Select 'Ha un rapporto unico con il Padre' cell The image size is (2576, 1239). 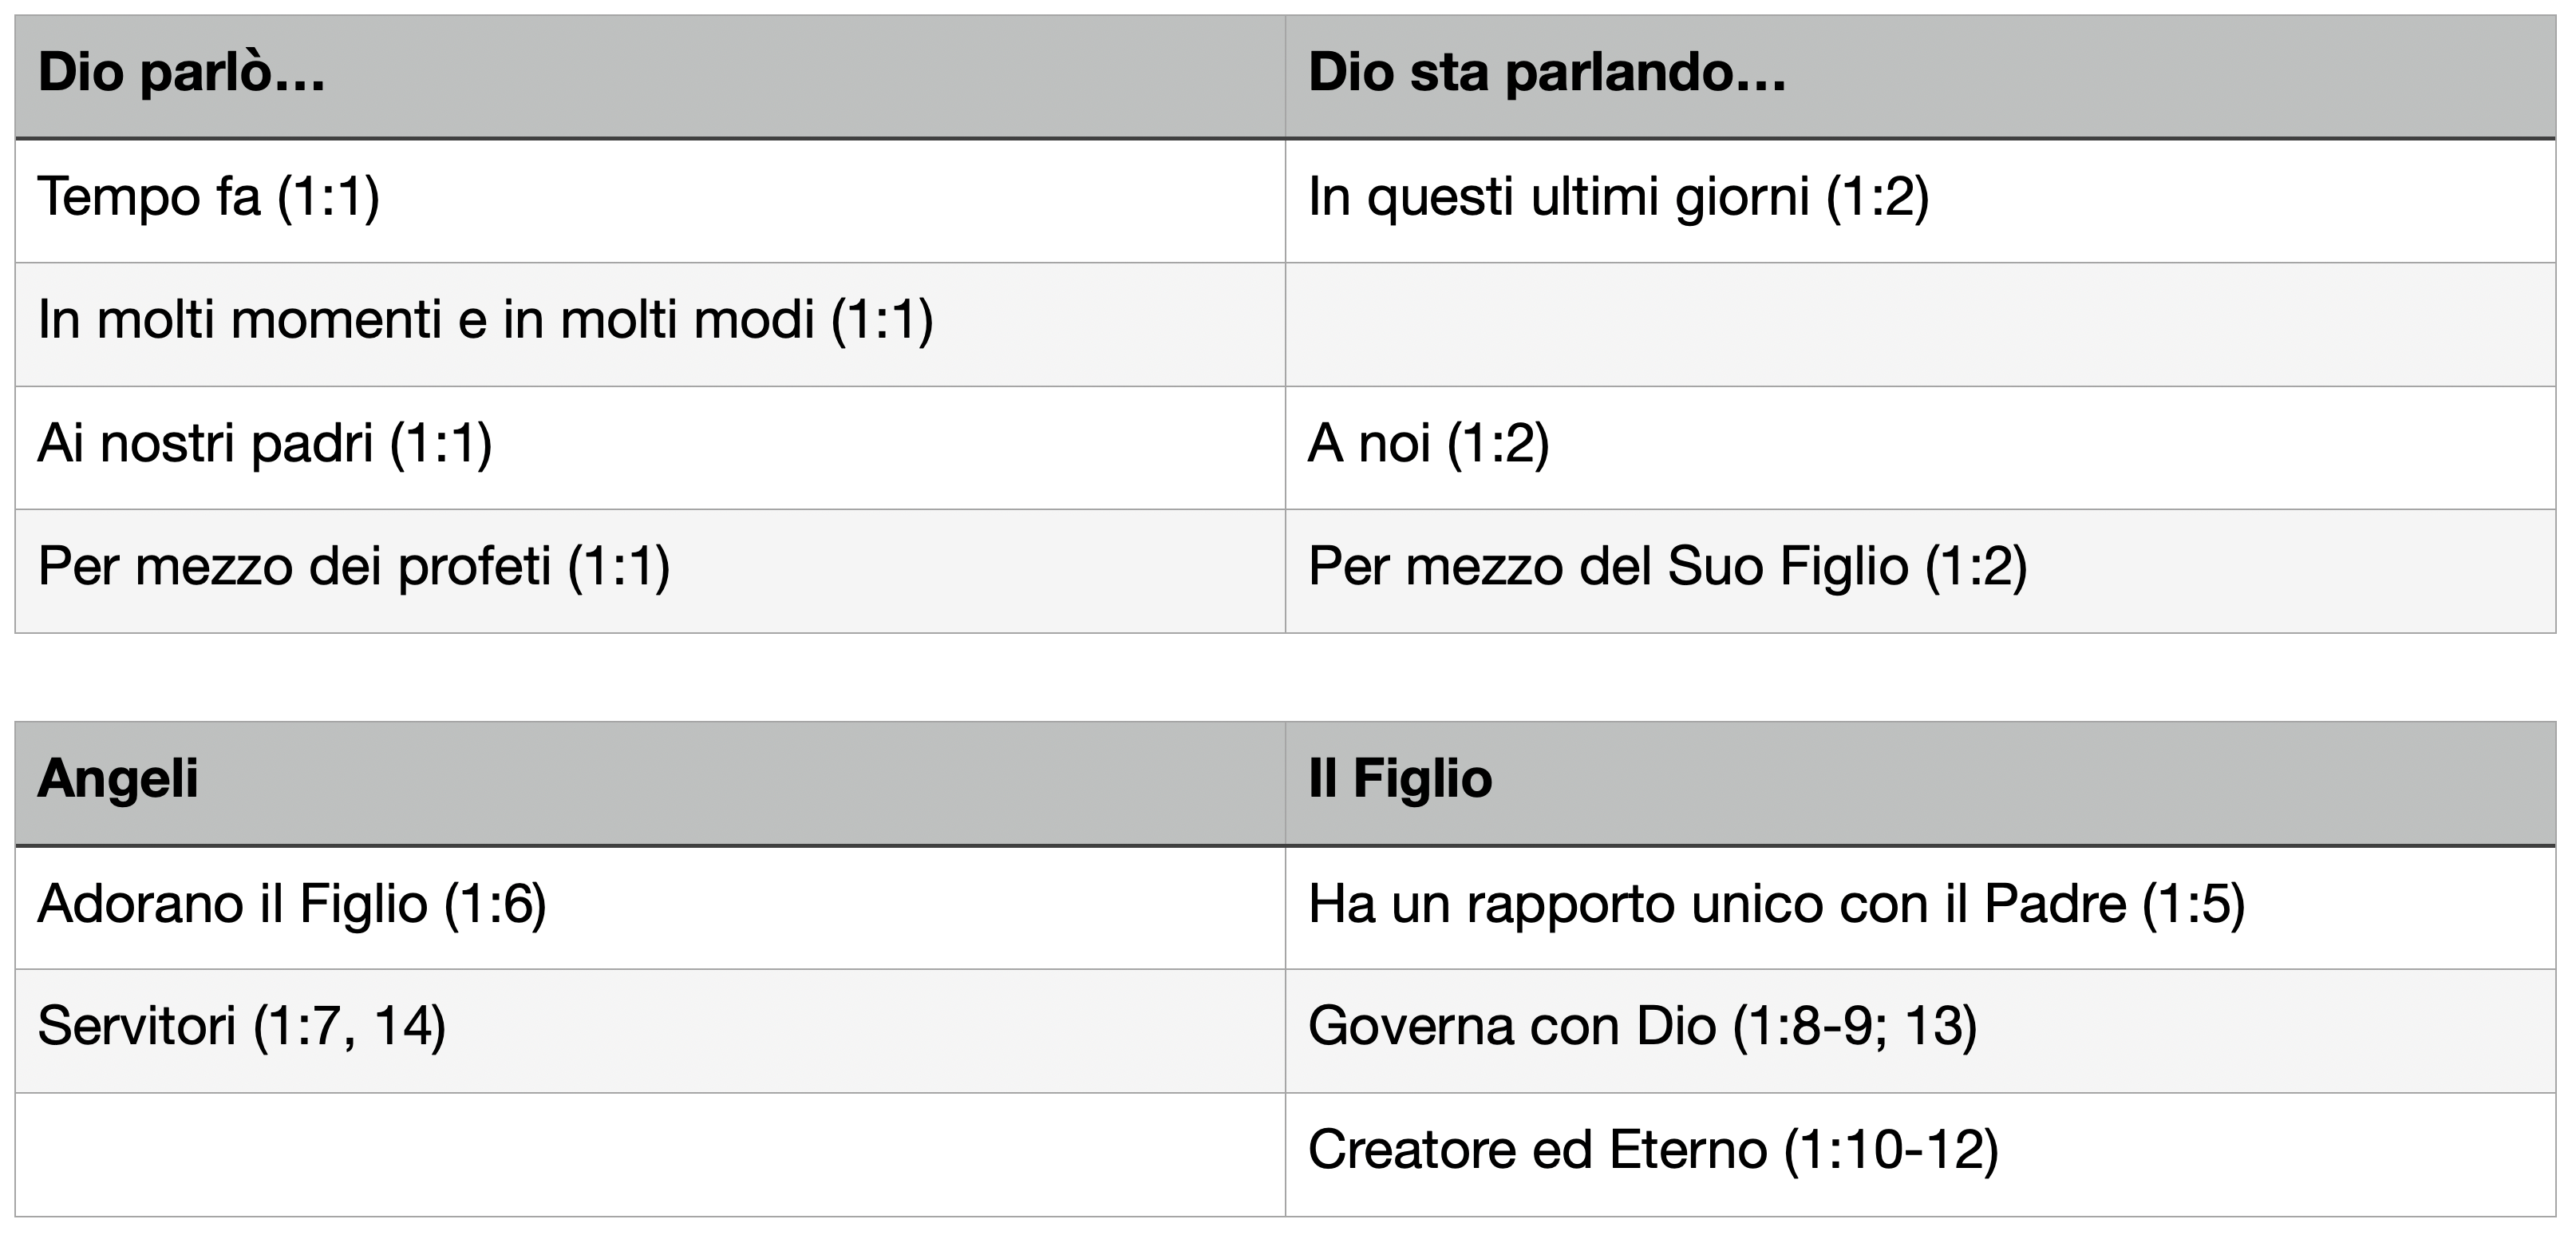click(1920, 907)
